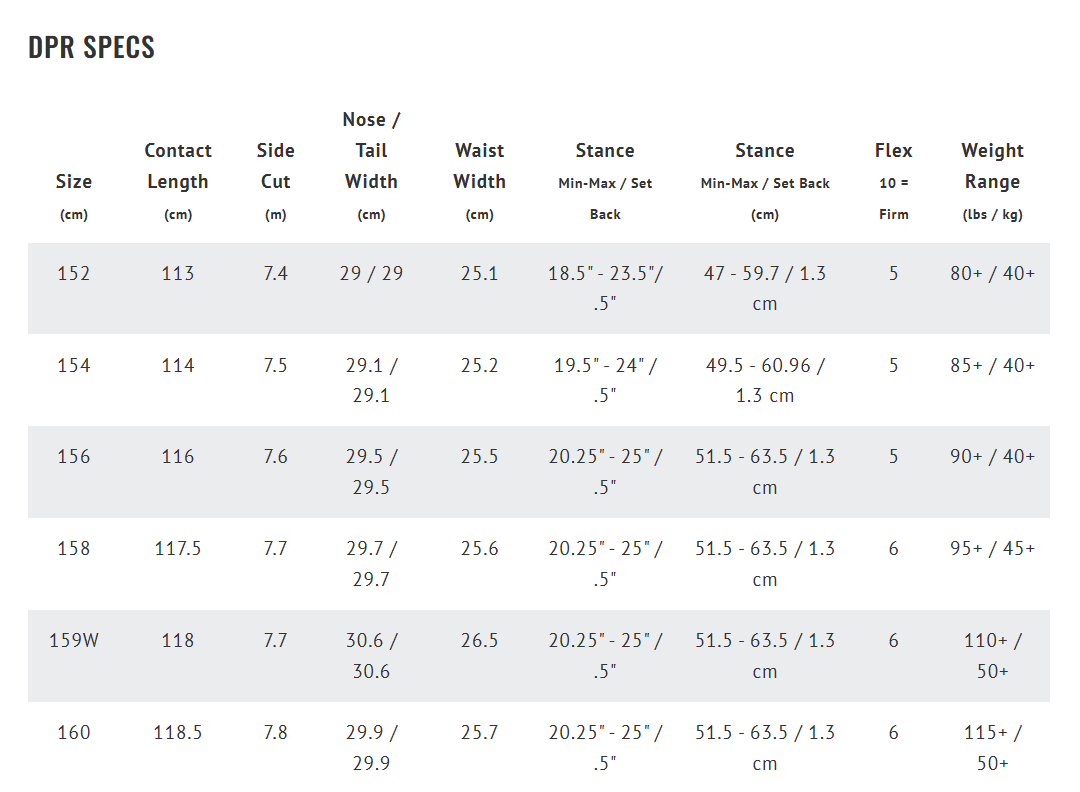Click the Nose / Tail Width header
This screenshot has height=792, width=1080.
point(371,151)
